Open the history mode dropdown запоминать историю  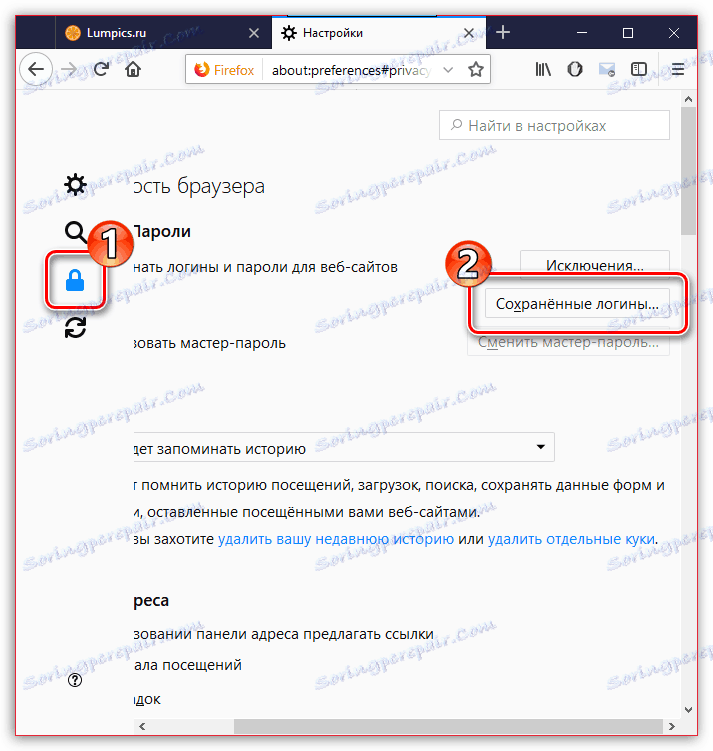pyautogui.click(x=344, y=448)
